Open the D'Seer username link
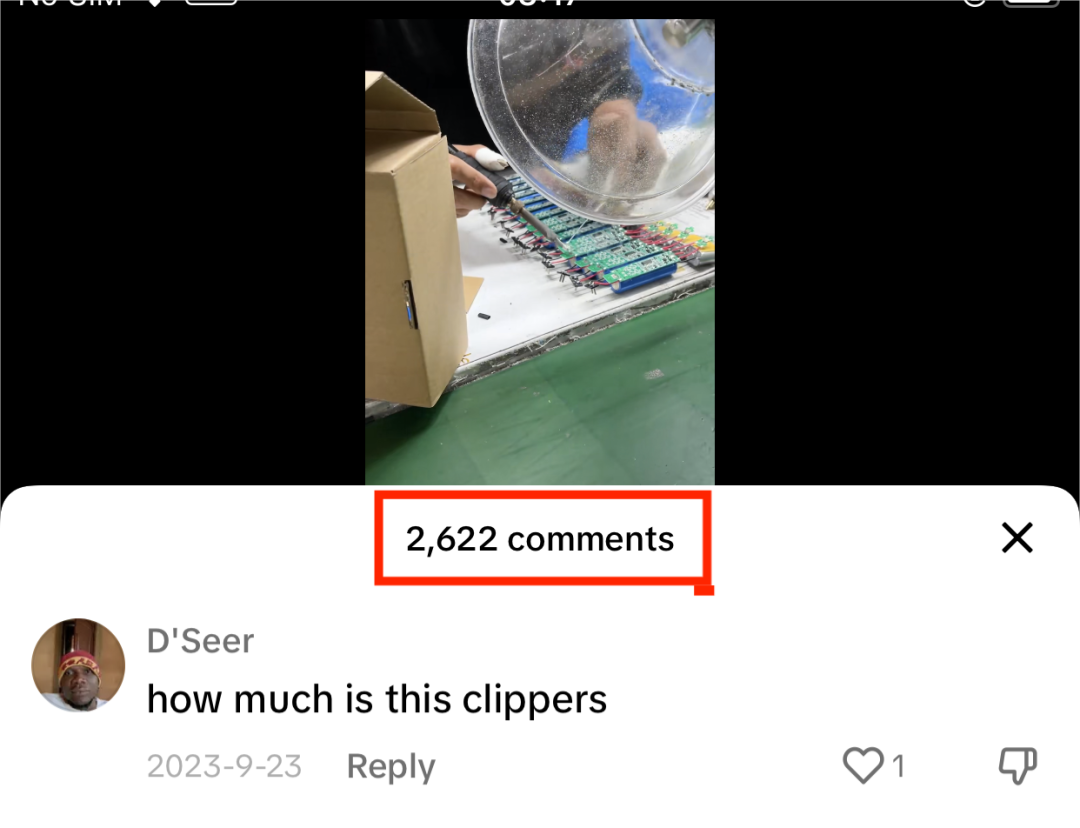 click(200, 641)
